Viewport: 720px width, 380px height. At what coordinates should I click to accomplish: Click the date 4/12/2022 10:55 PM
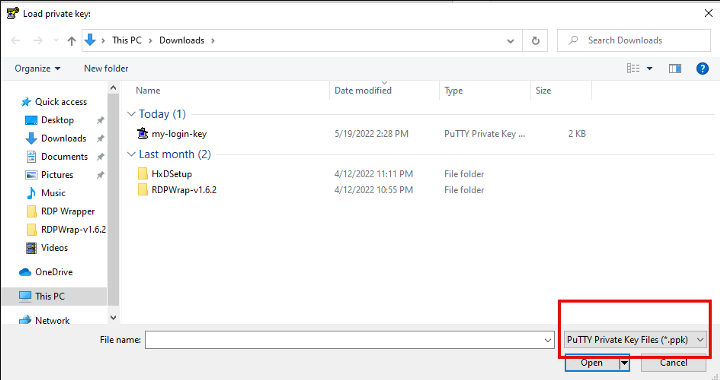373,190
